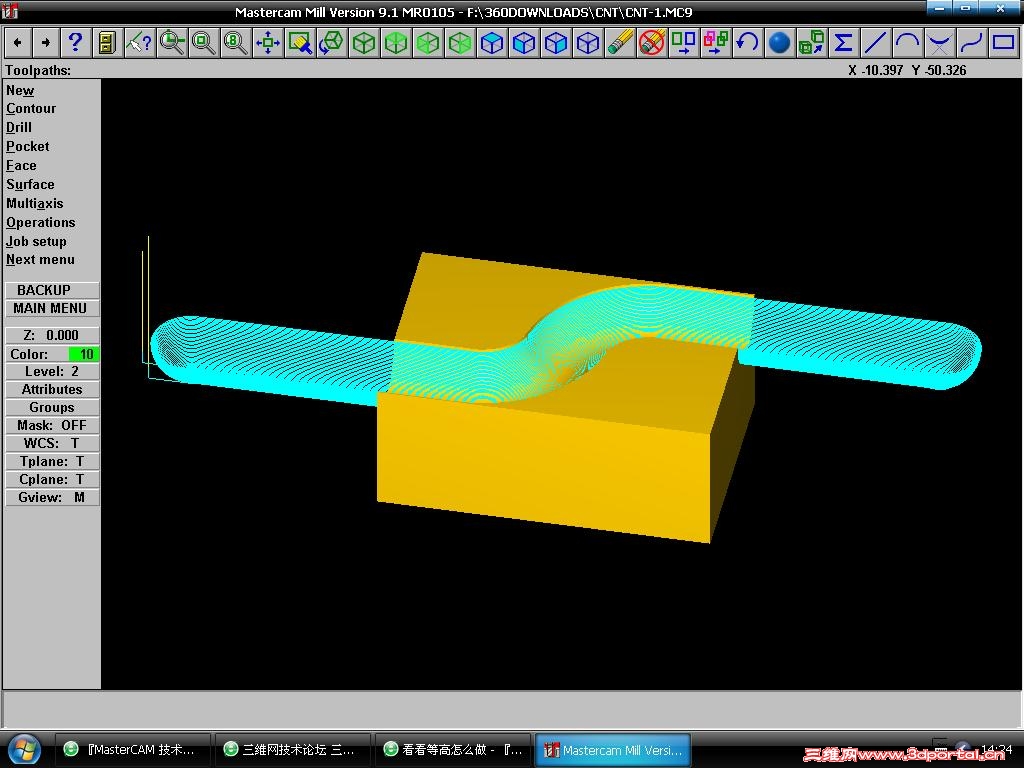1024x768 pixels.
Task: Choose Surface toolpath
Action: (31, 184)
